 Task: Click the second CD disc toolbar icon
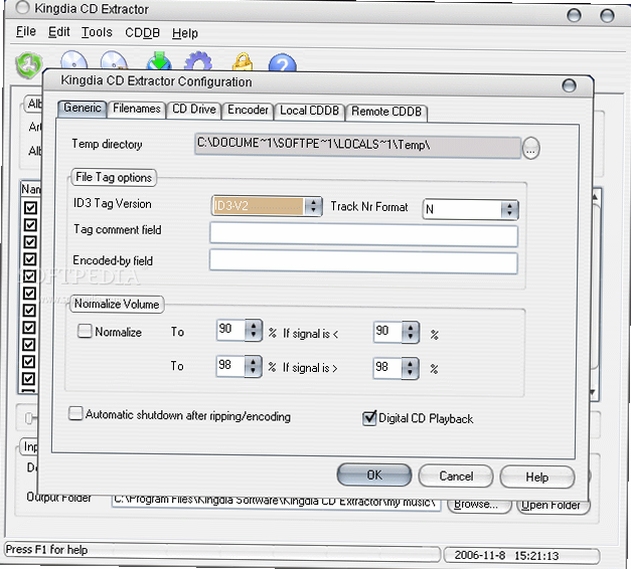[x=114, y=61]
